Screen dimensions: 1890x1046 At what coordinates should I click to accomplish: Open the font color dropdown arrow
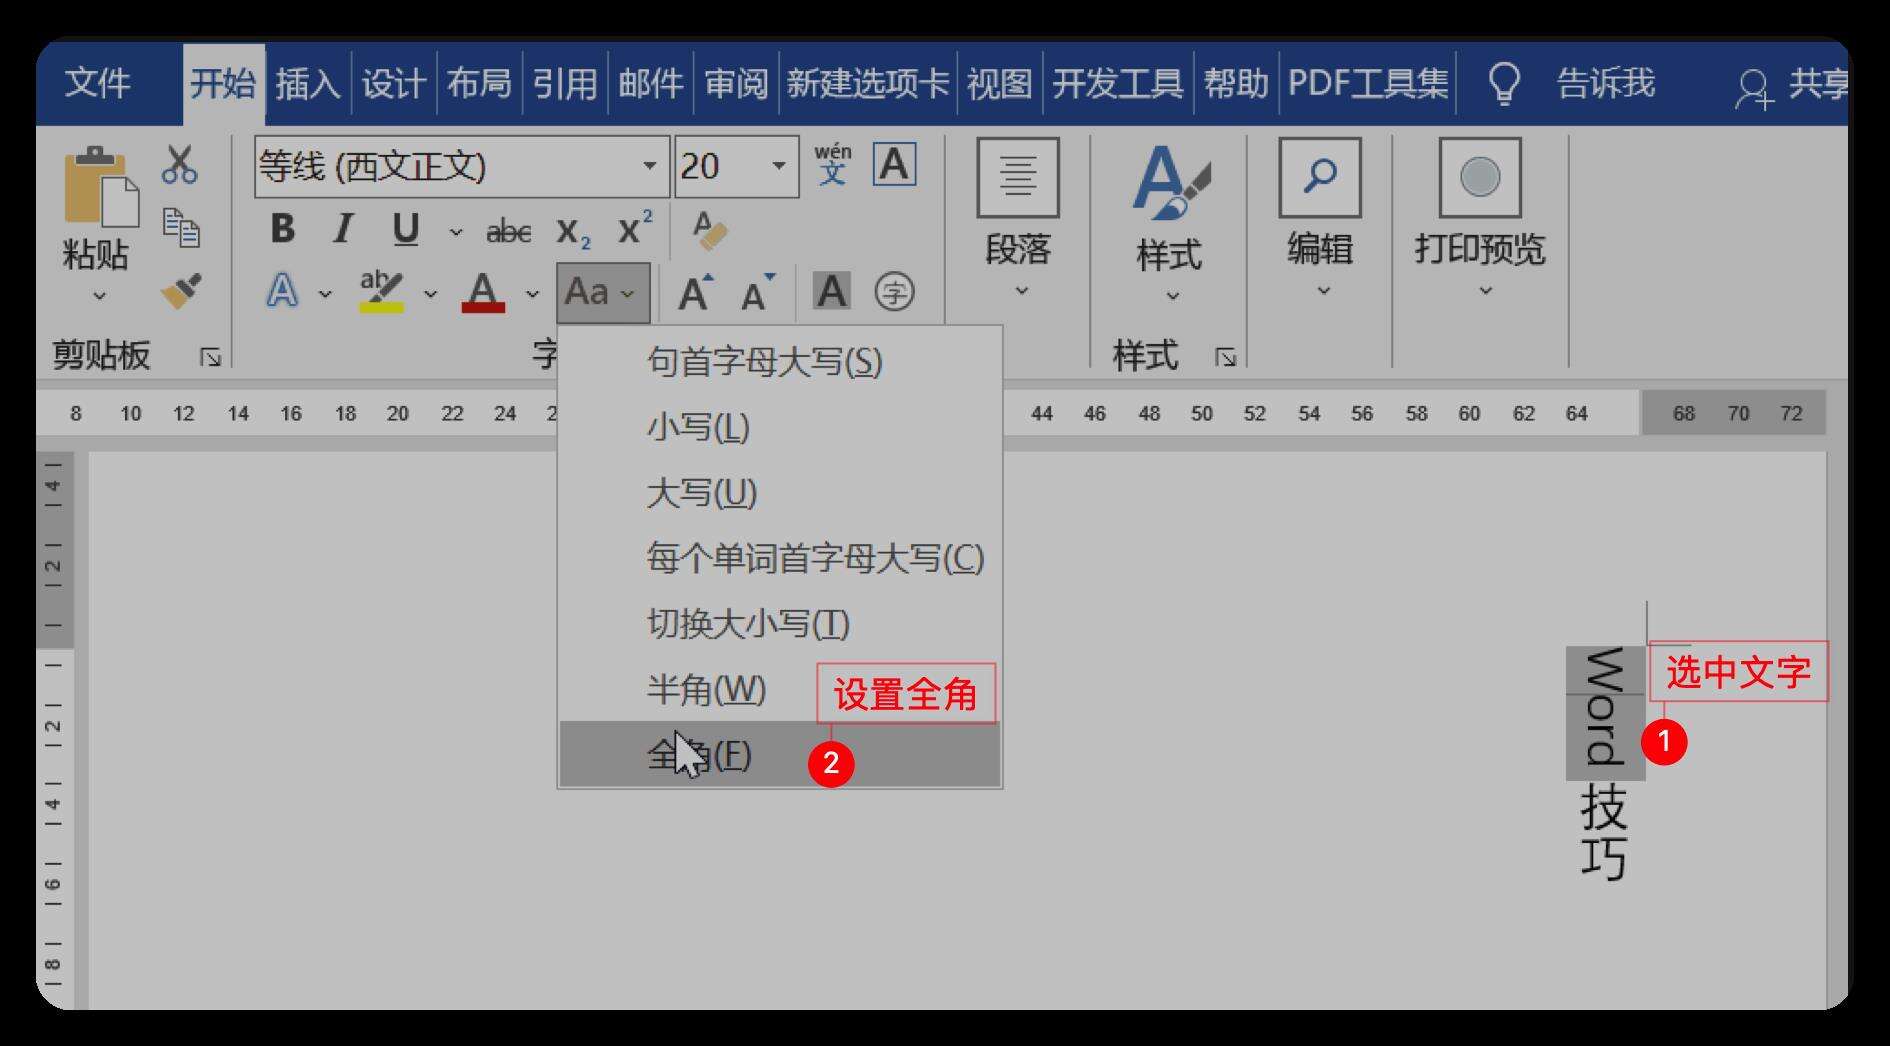tap(532, 294)
